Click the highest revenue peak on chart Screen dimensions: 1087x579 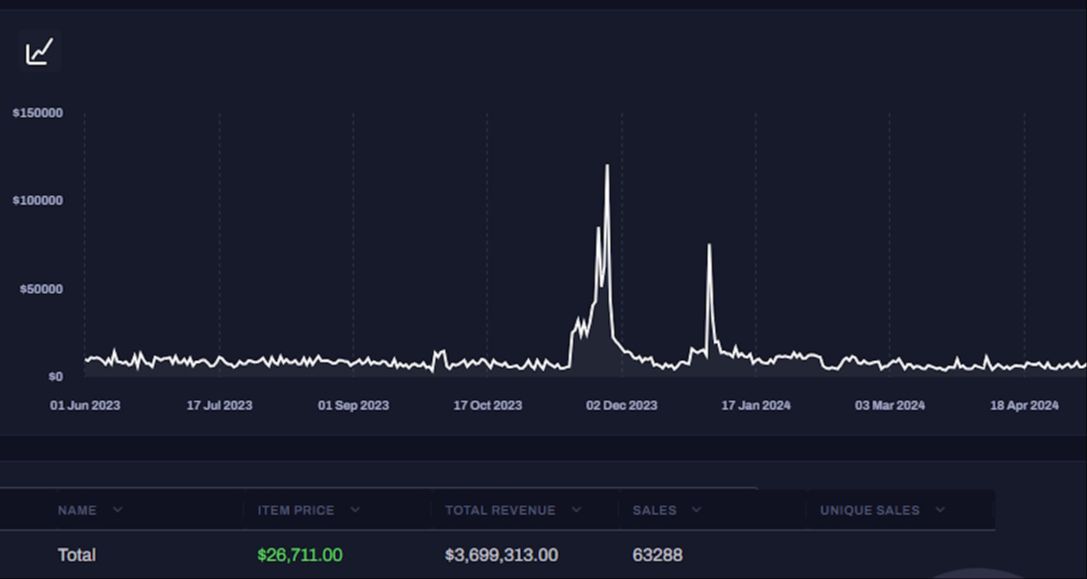[607, 166]
